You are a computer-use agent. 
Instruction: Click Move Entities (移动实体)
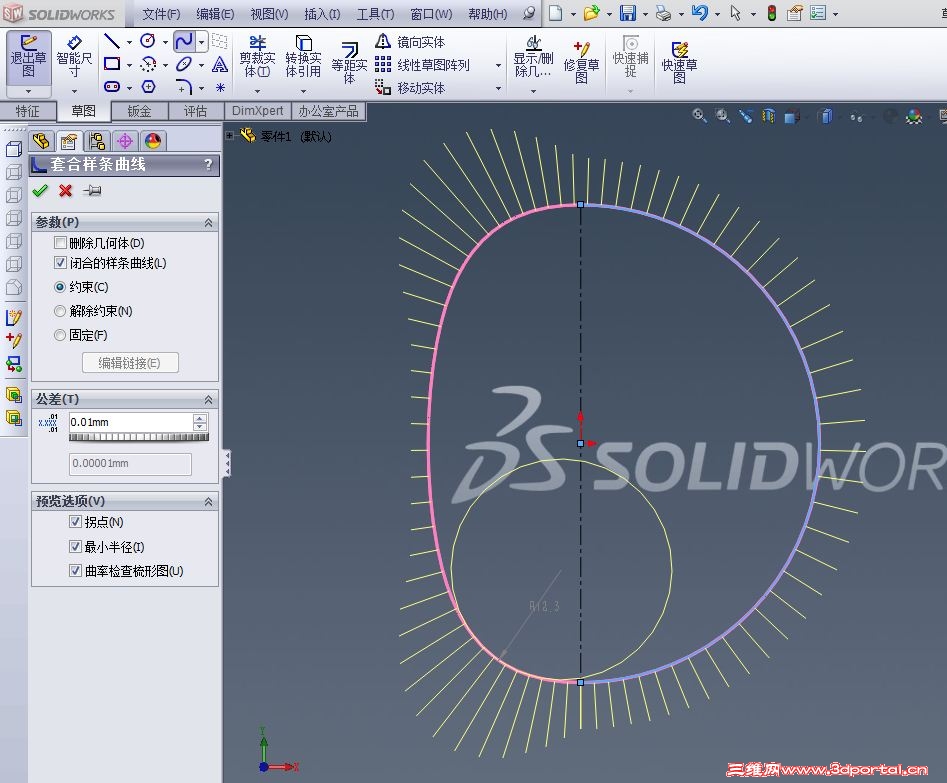click(409, 88)
